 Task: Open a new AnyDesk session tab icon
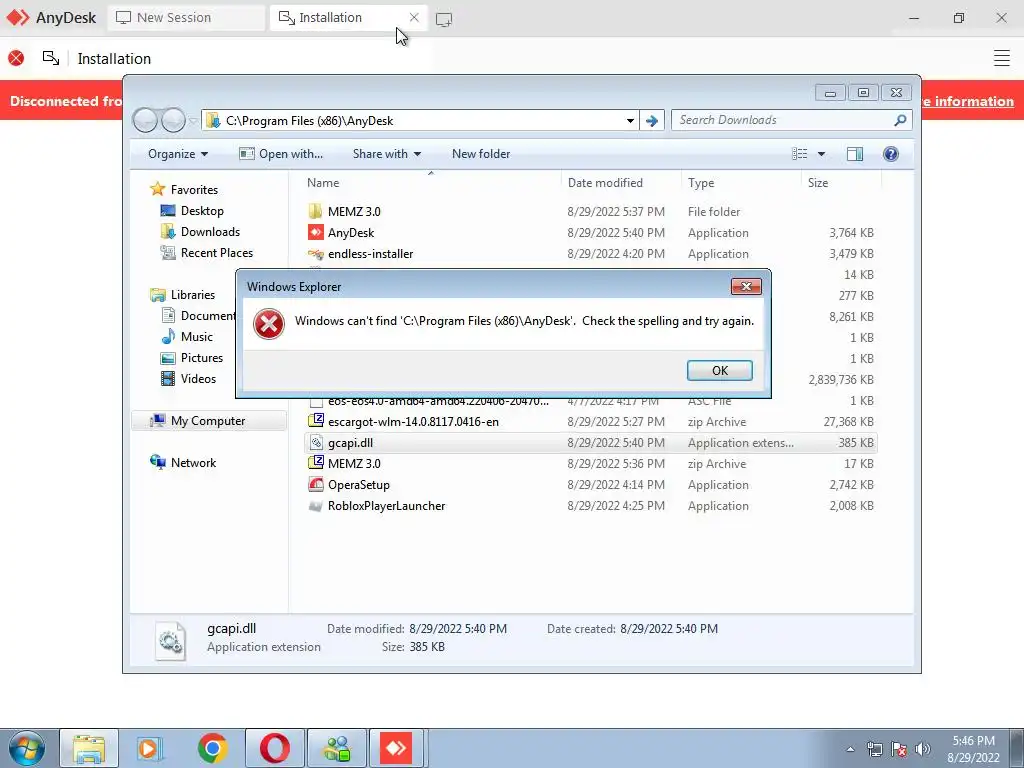click(x=444, y=19)
